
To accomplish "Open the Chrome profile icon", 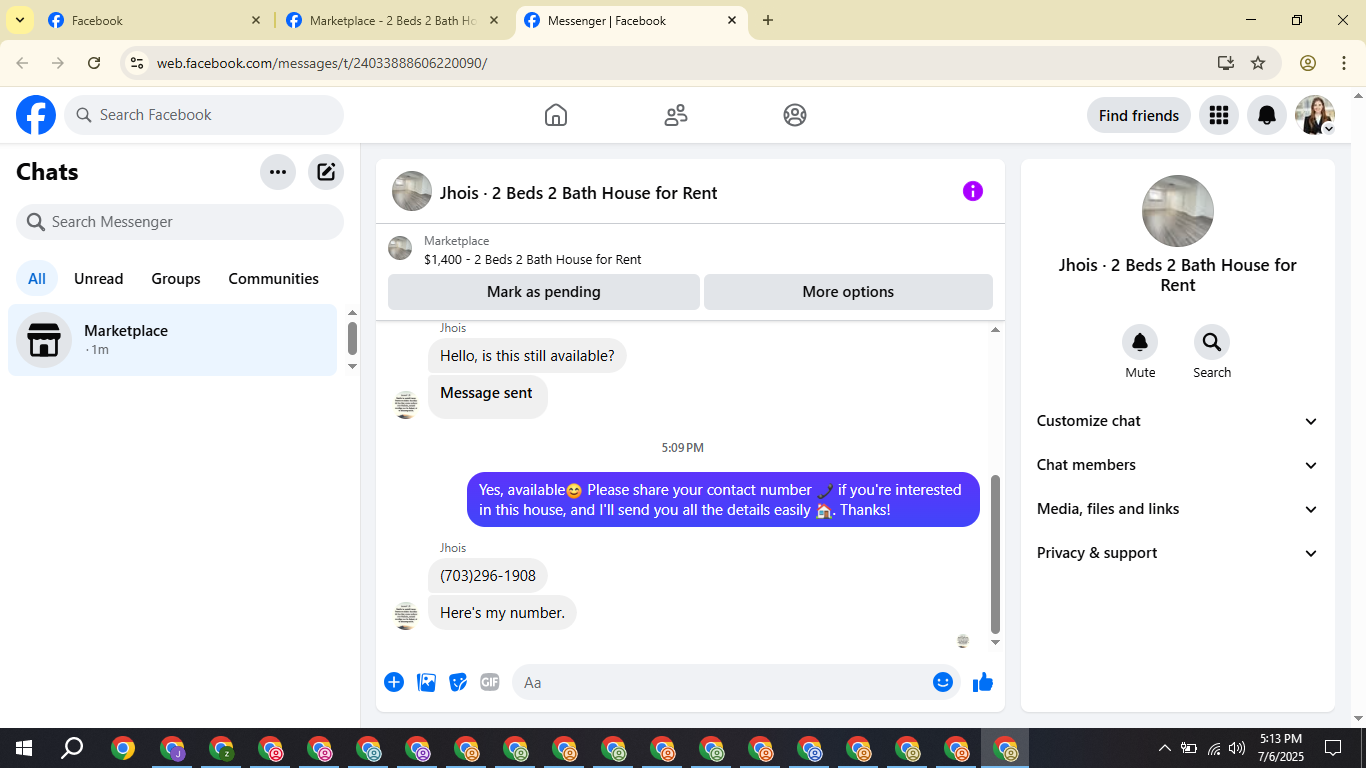I will pos(1308,63).
